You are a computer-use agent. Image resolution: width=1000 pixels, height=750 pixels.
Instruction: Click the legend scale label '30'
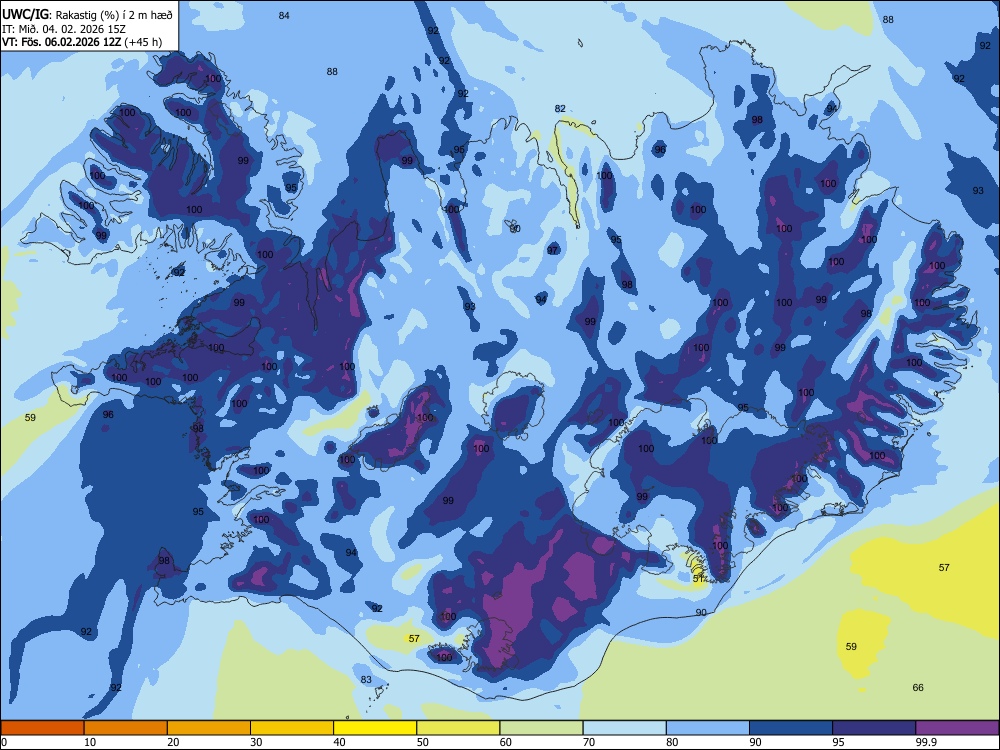[x=256, y=742]
